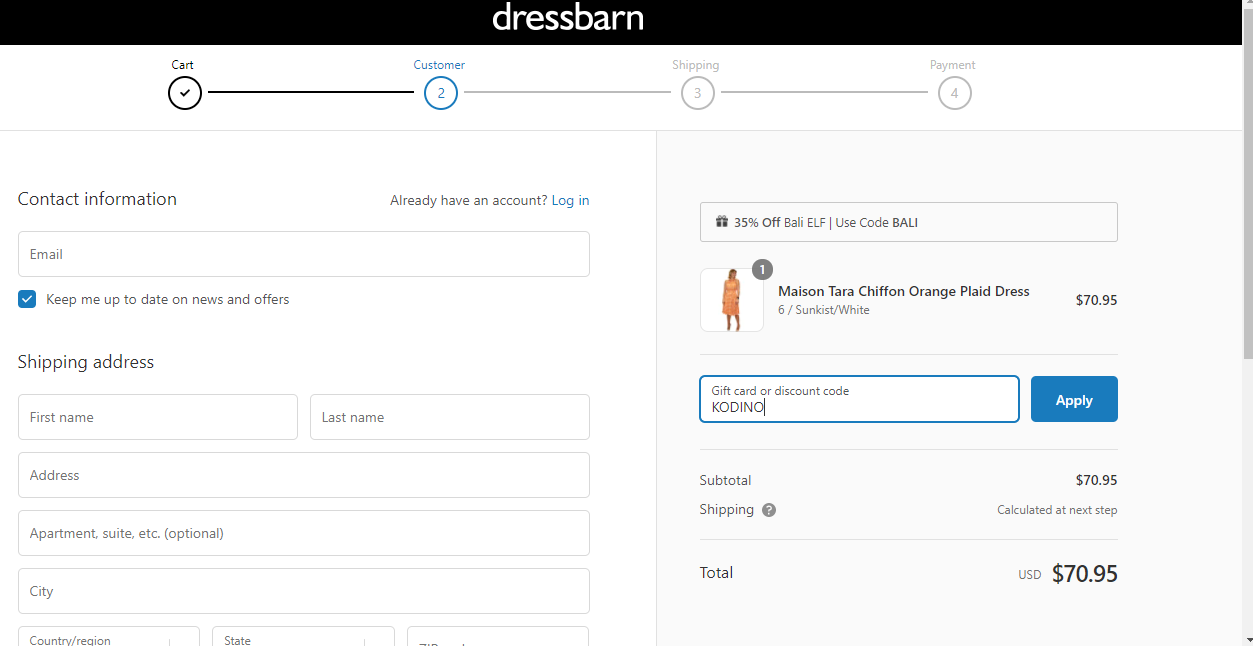The image size is (1253, 646).
Task: Click the Email input field
Action: point(304,254)
